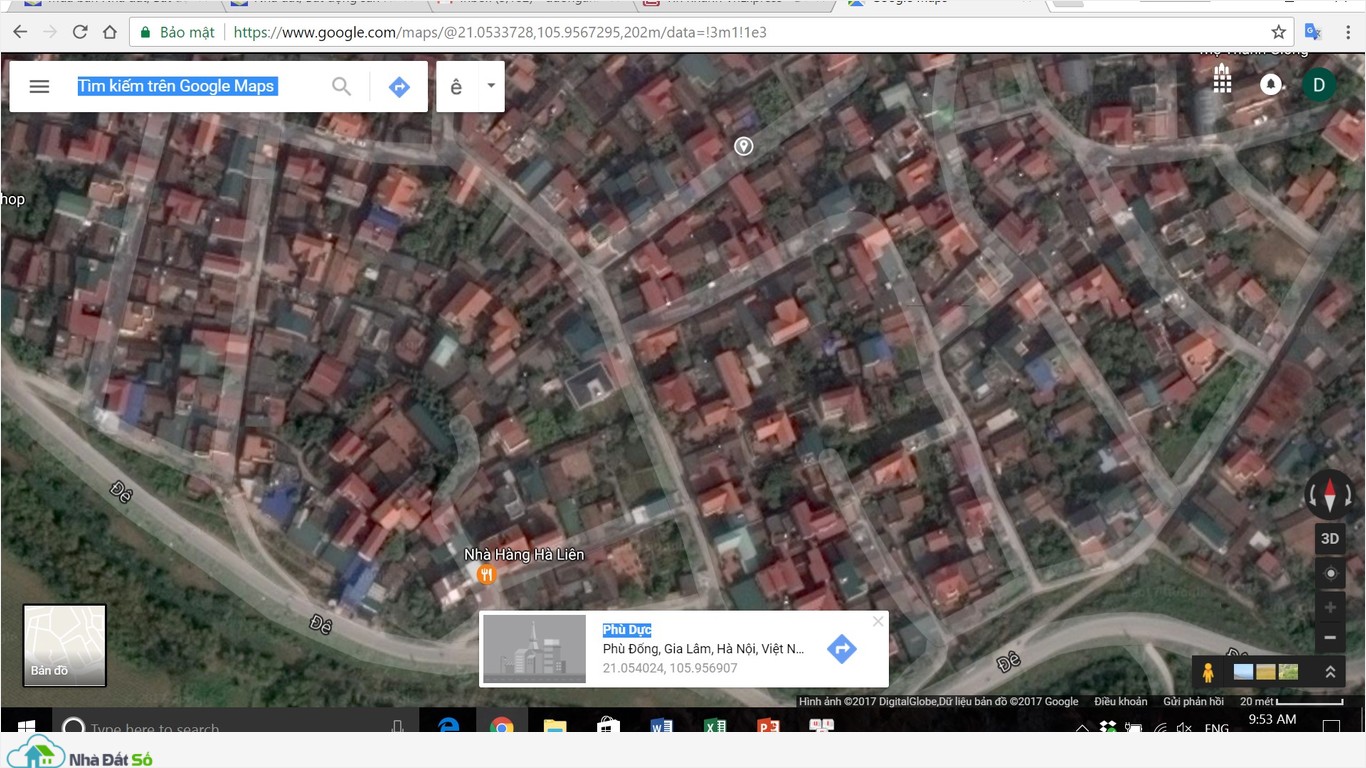Open the Chrome three-dot menu

pos(1346,32)
